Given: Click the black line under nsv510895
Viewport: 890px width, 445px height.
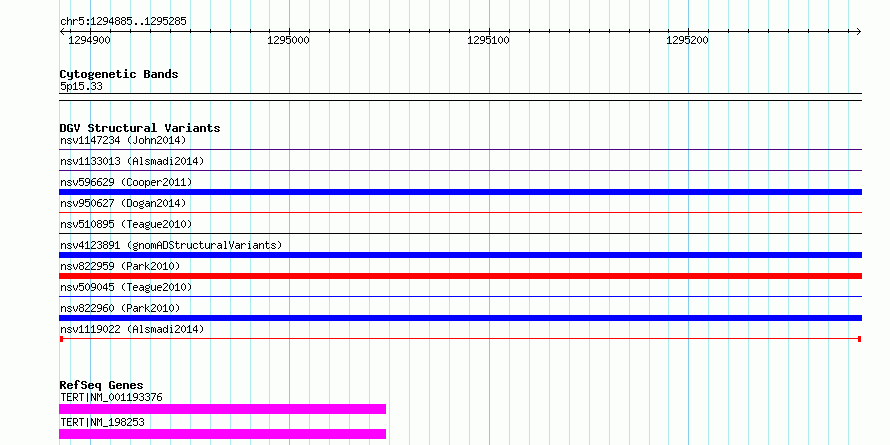Looking at the screenshot, I should [x=460, y=233].
